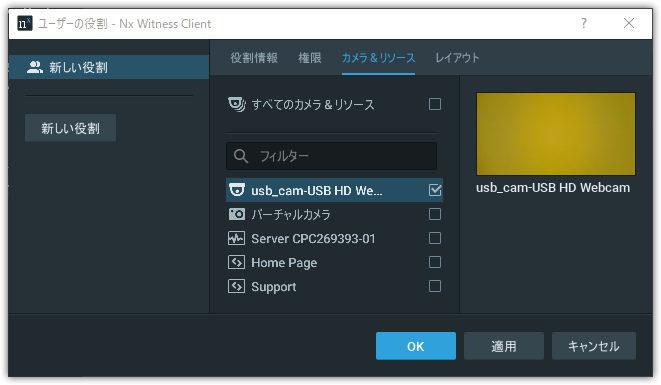Click the virtual camera icon beside バーチャルカメラ

click(236, 214)
